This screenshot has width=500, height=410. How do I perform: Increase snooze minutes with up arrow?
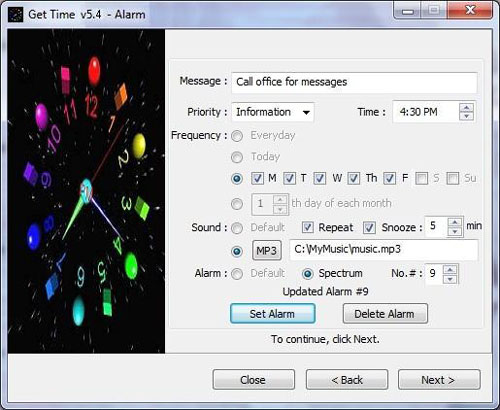click(x=455, y=223)
